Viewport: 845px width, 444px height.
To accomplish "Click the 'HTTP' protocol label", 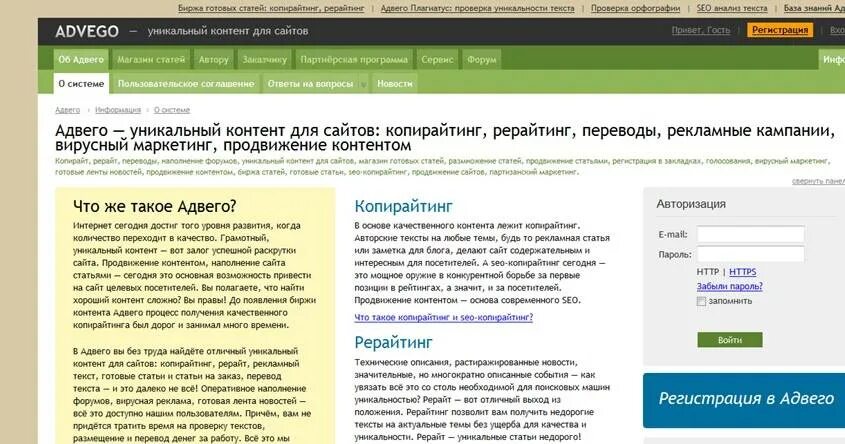I will tap(708, 272).
